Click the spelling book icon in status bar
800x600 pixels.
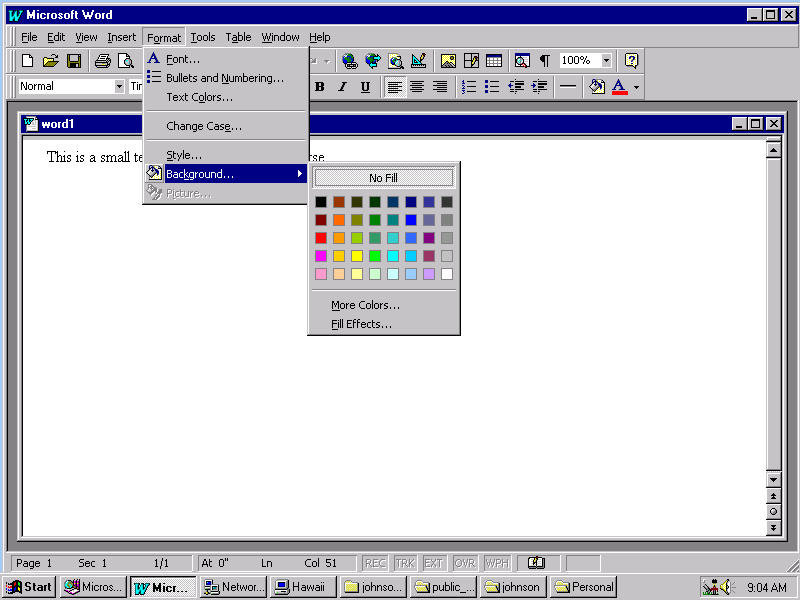click(536, 563)
